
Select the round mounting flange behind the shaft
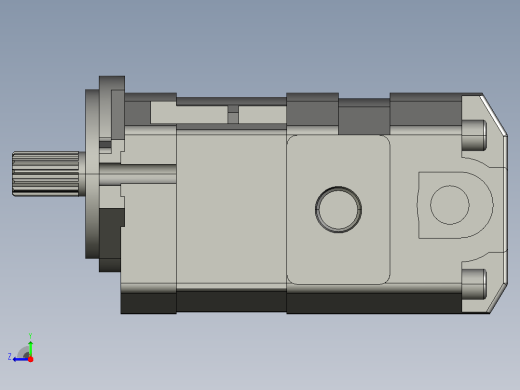click(92, 174)
